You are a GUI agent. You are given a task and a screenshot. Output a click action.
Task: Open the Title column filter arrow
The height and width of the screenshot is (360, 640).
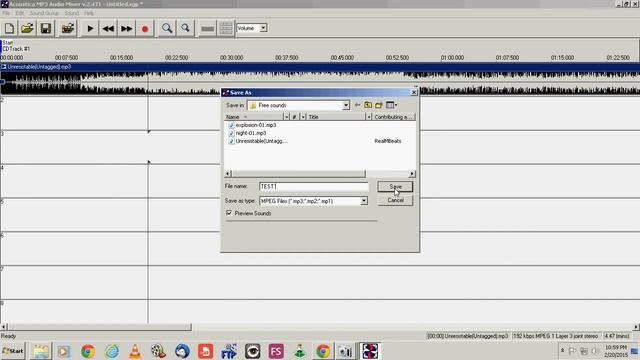[369, 117]
